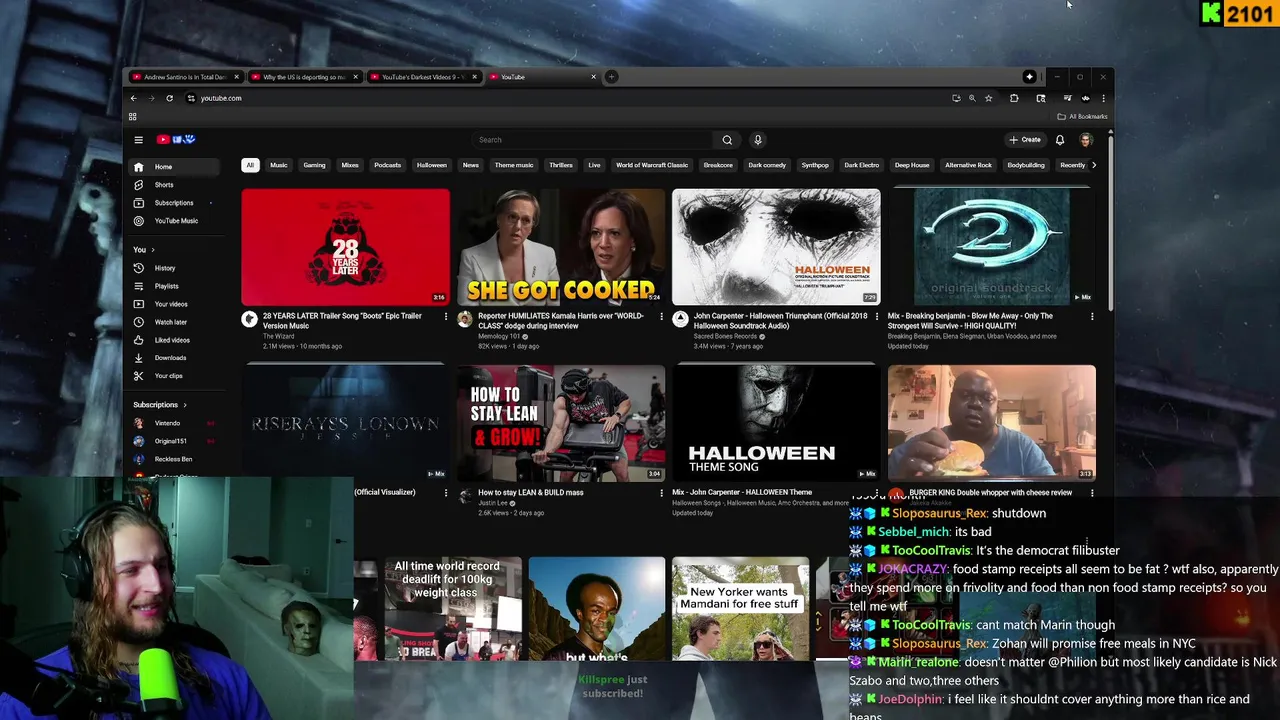Viewport: 1280px width, 720px height.
Task: Switch to YouTube's Darkest Videos tab
Action: pos(421,77)
